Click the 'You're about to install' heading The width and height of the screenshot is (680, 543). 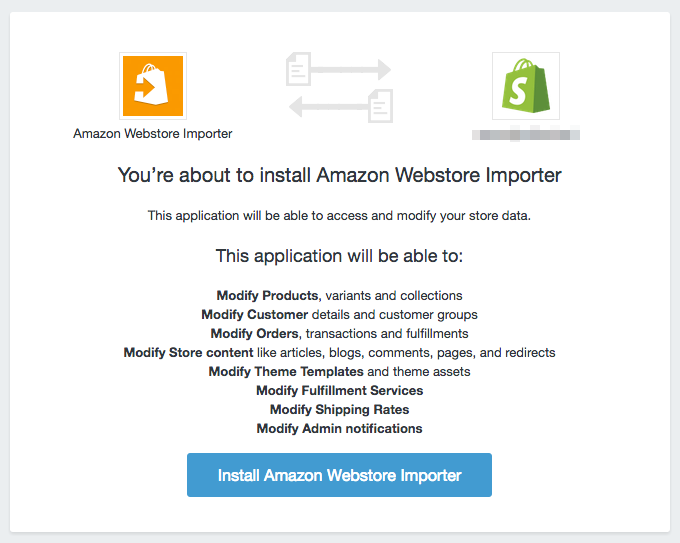coord(340,175)
